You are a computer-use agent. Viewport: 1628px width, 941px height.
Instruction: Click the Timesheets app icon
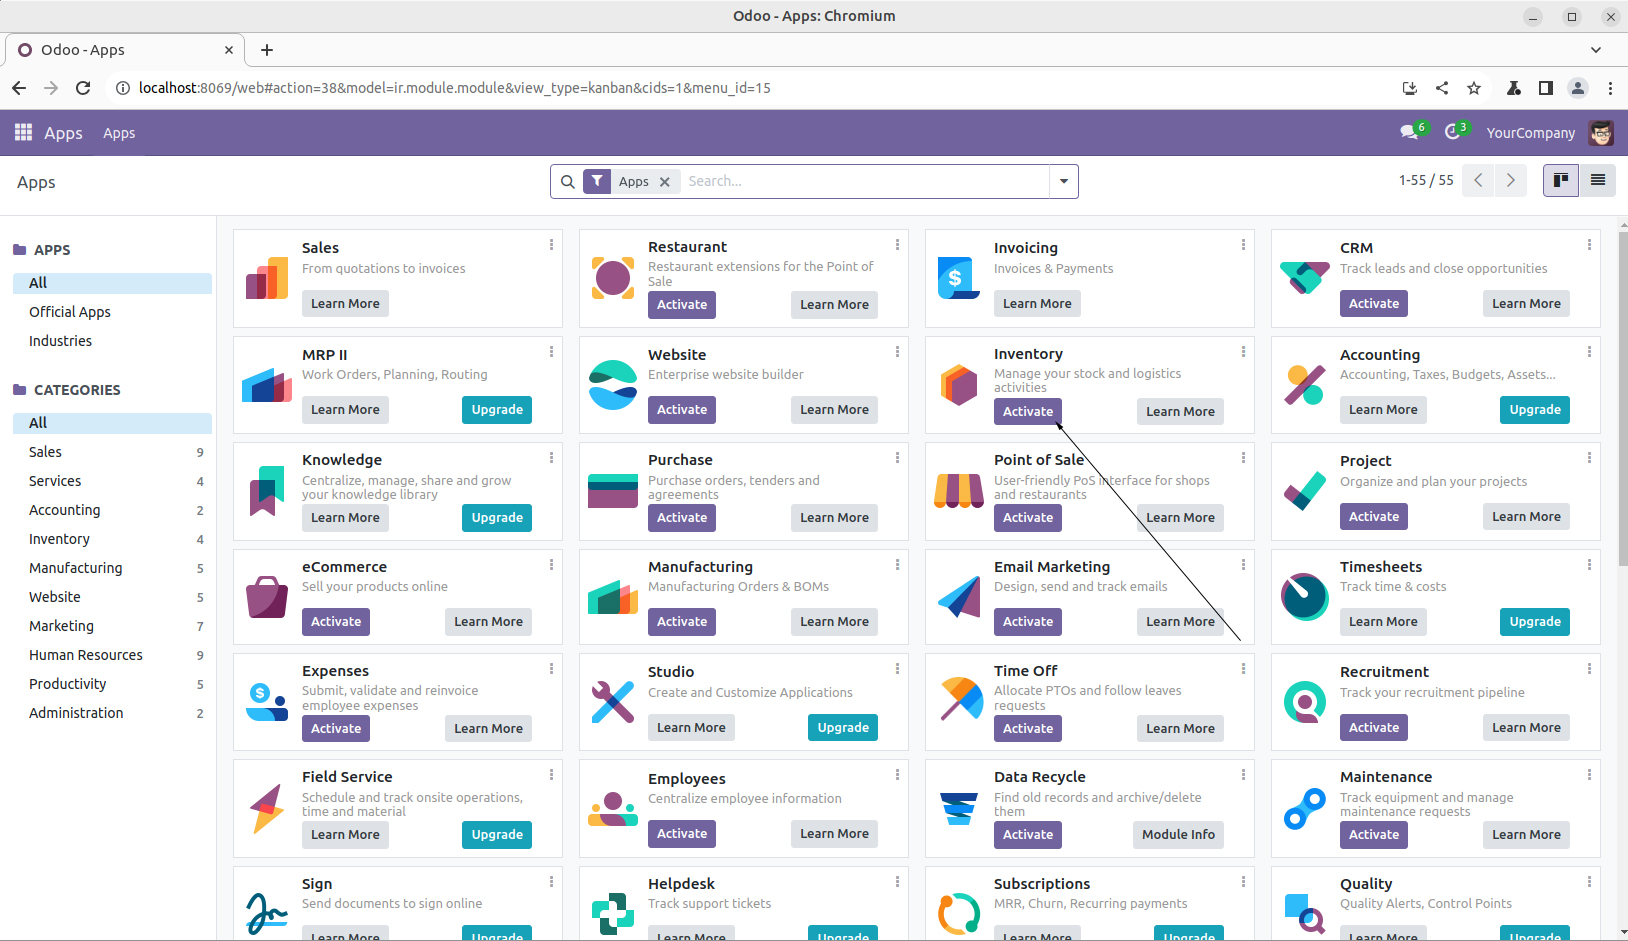(x=1304, y=597)
